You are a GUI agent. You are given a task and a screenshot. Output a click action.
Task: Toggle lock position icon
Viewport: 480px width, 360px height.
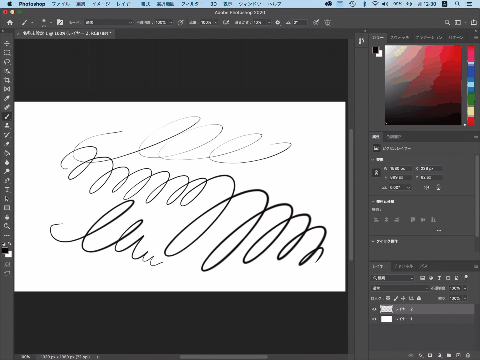tap(403, 298)
